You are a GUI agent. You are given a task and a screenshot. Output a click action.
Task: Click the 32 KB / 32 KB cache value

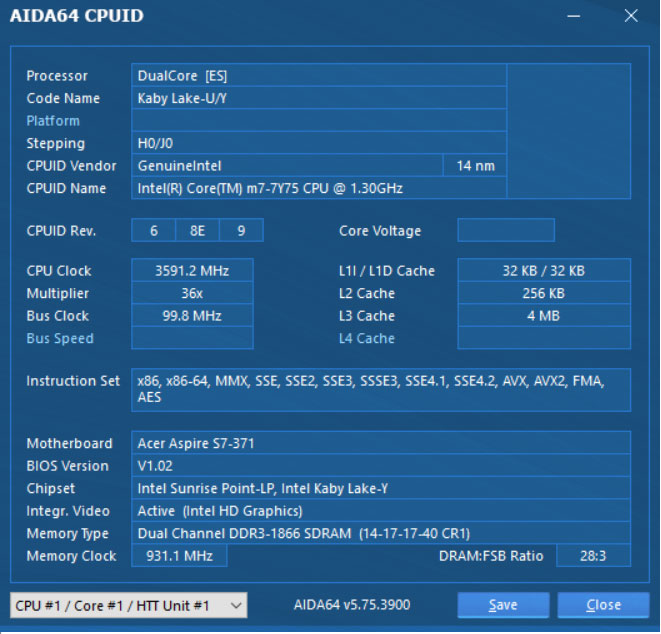[x=544, y=271]
